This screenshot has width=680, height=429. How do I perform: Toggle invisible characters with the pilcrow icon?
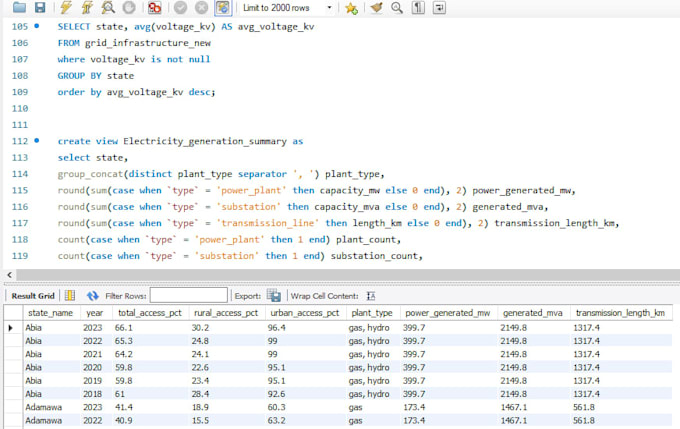(x=418, y=7)
